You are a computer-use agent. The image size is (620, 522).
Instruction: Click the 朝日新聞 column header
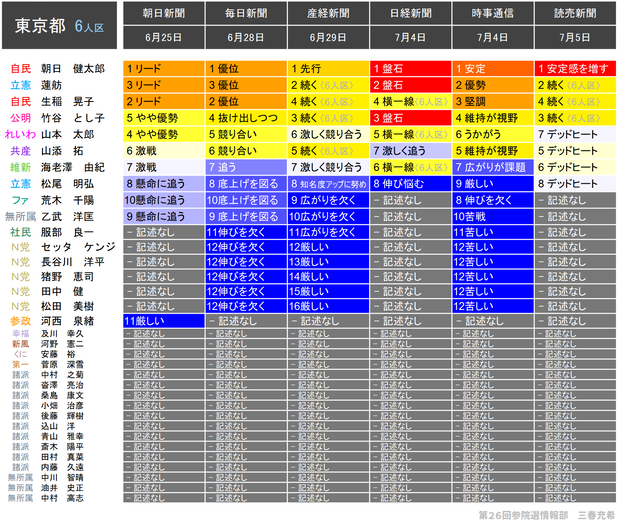coord(164,13)
